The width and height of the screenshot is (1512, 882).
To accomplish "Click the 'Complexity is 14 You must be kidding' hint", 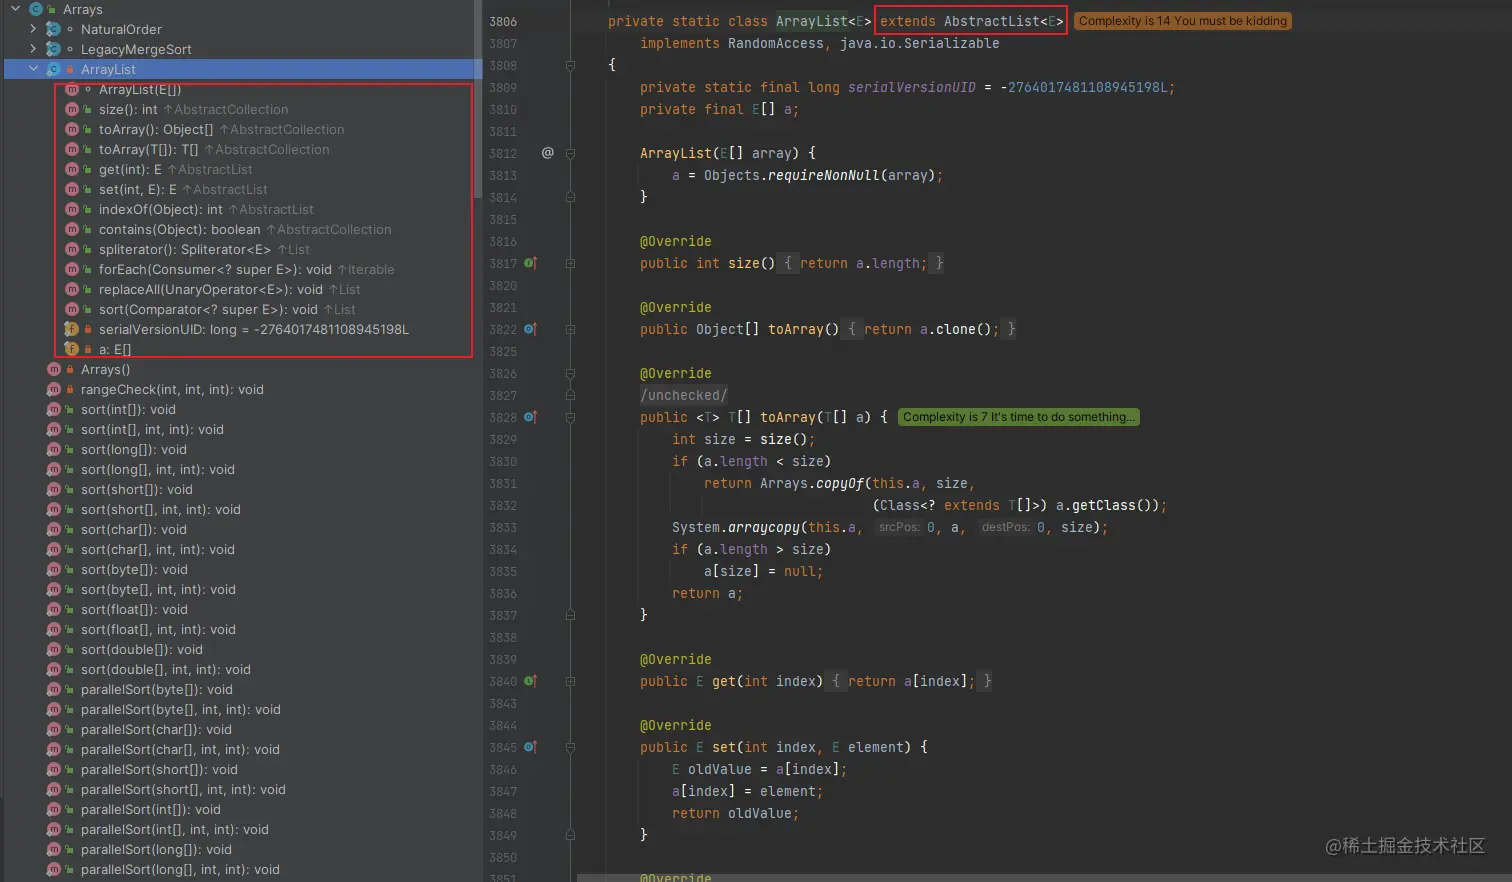I will coord(1183,21).
